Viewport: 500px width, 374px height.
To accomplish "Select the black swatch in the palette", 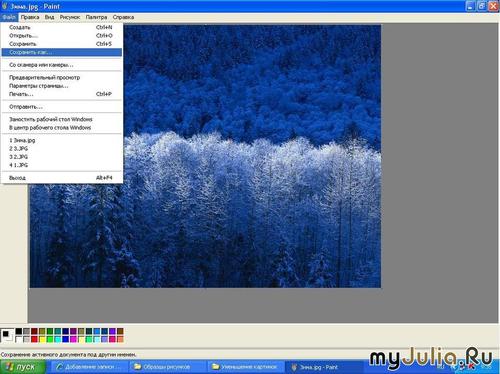I will click(19, 331).
